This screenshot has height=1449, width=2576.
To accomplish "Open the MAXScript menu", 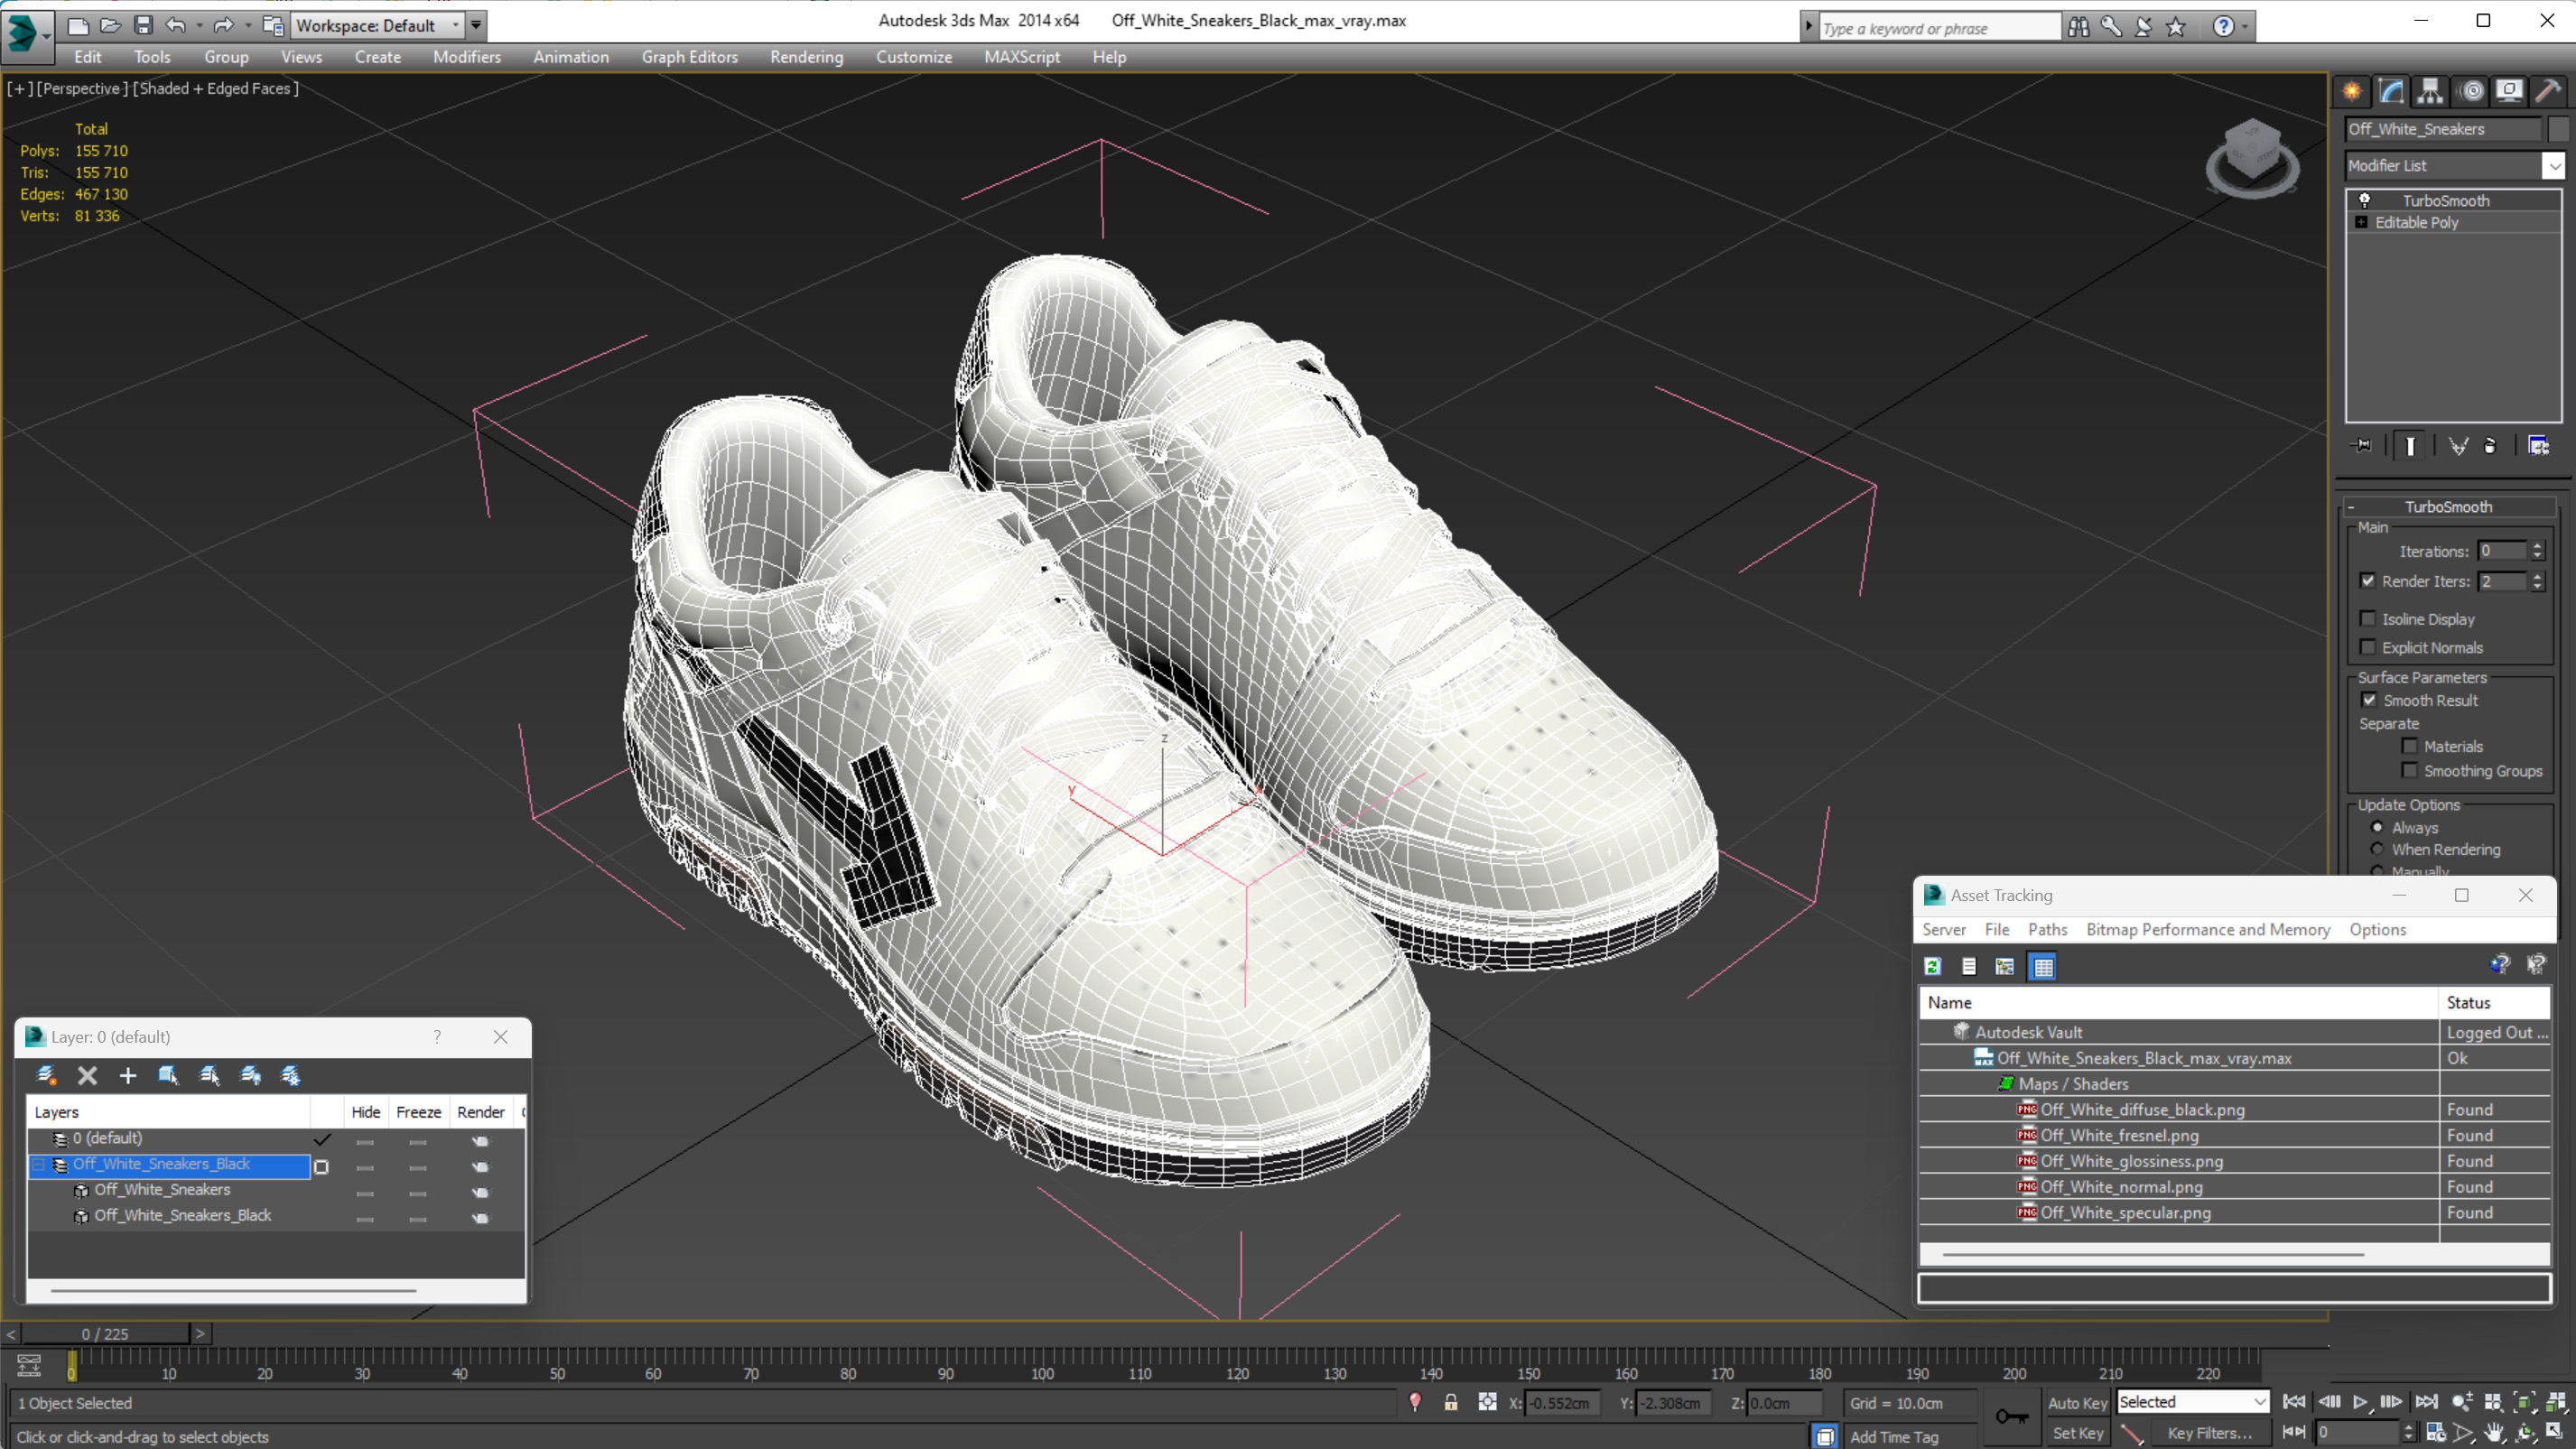I will (1021, 57).
